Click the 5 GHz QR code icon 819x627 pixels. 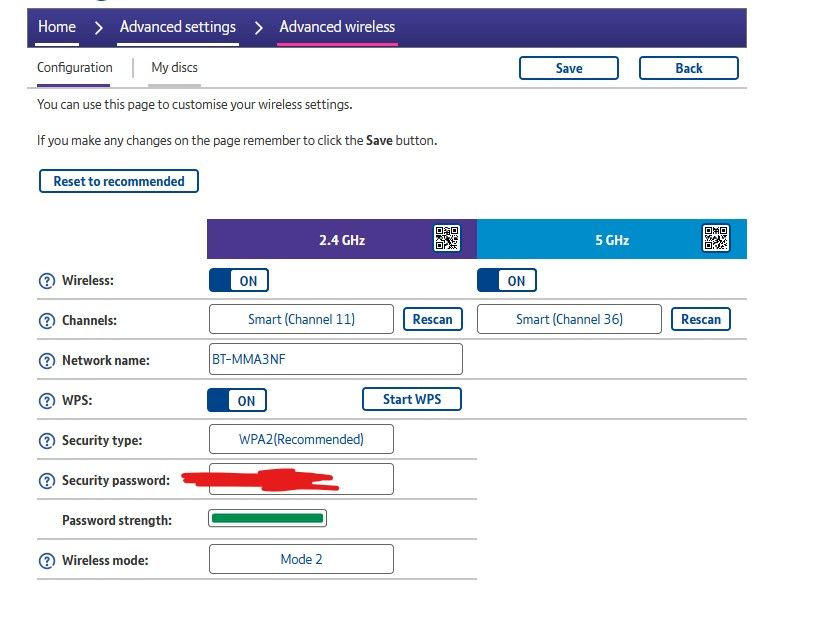tap(717, 238)
